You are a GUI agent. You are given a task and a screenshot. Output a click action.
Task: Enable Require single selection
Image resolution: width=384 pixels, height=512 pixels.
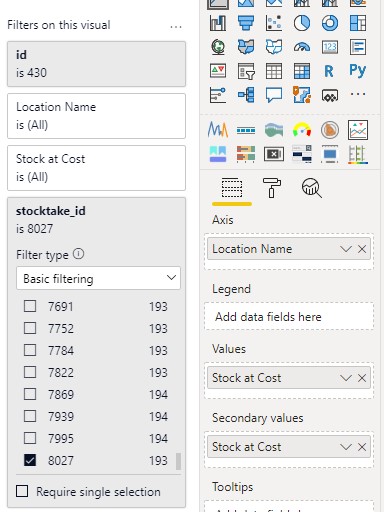(x=22, y=491)
